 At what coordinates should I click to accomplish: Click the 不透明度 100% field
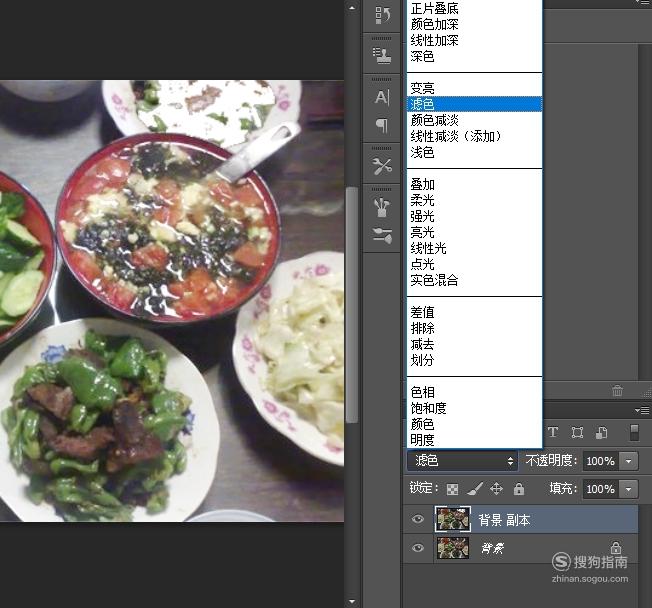coord(601,461)
